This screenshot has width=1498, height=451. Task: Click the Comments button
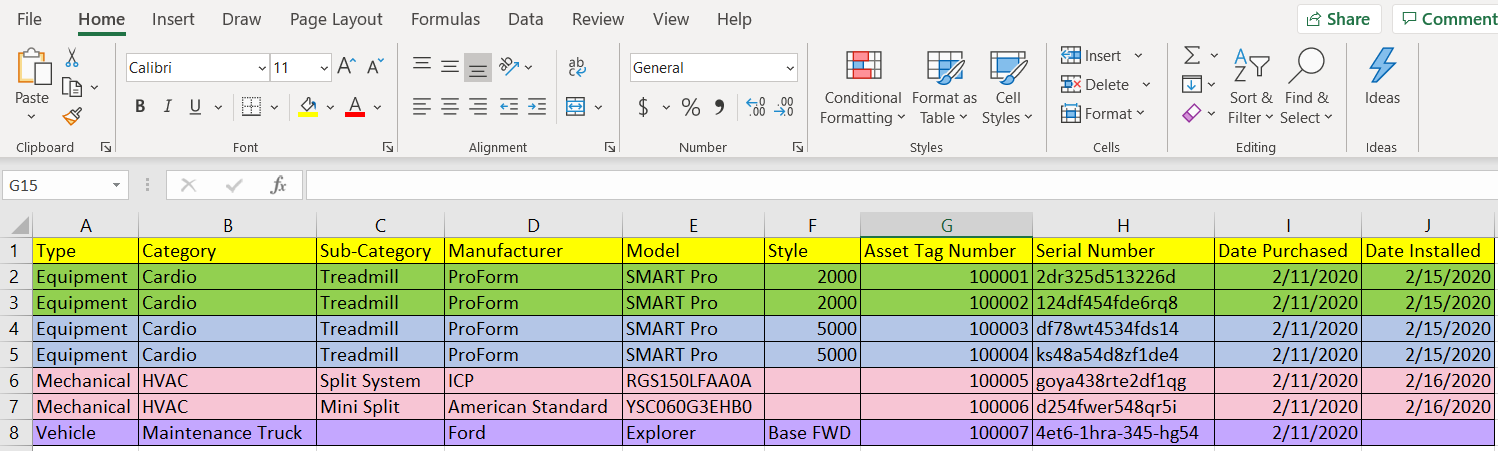[1446, 19]
